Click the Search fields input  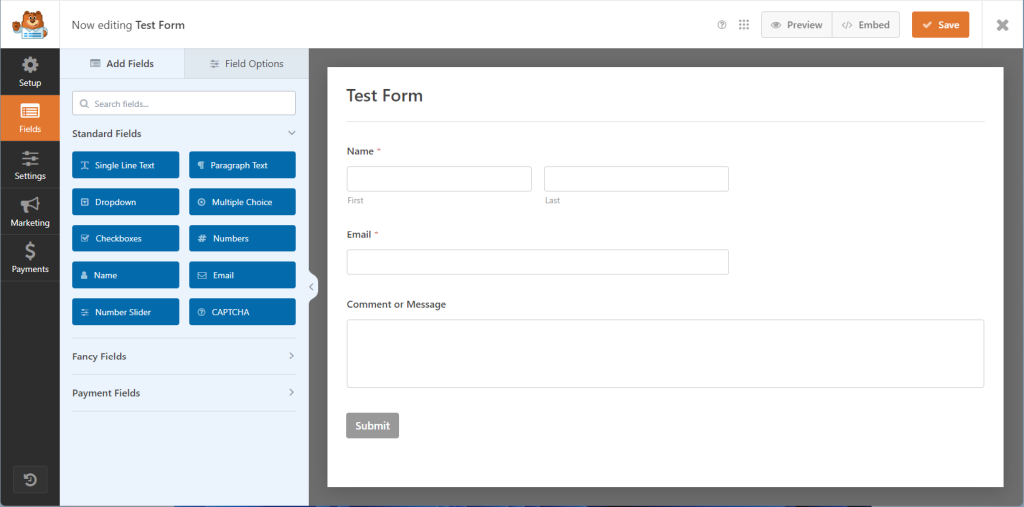[x=184, y=103]
